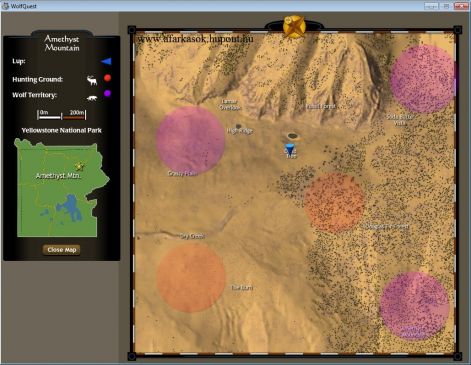471x365 pixels.
Task: Click the Lamar Overlook map label
Action: [x=230, y=104]
